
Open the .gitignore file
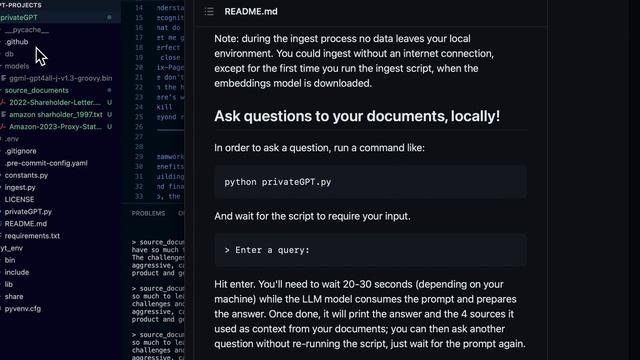click(20, 151)
